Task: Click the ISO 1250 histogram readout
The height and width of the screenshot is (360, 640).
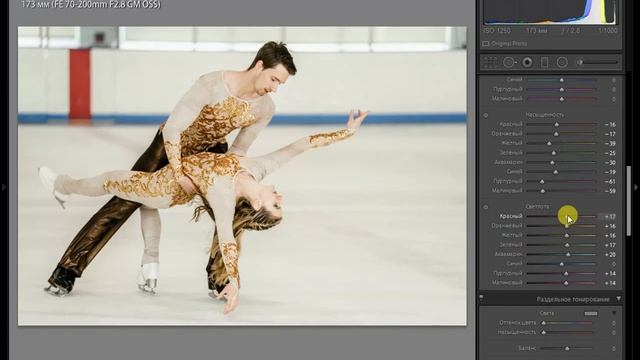Action: click(497, 31)
